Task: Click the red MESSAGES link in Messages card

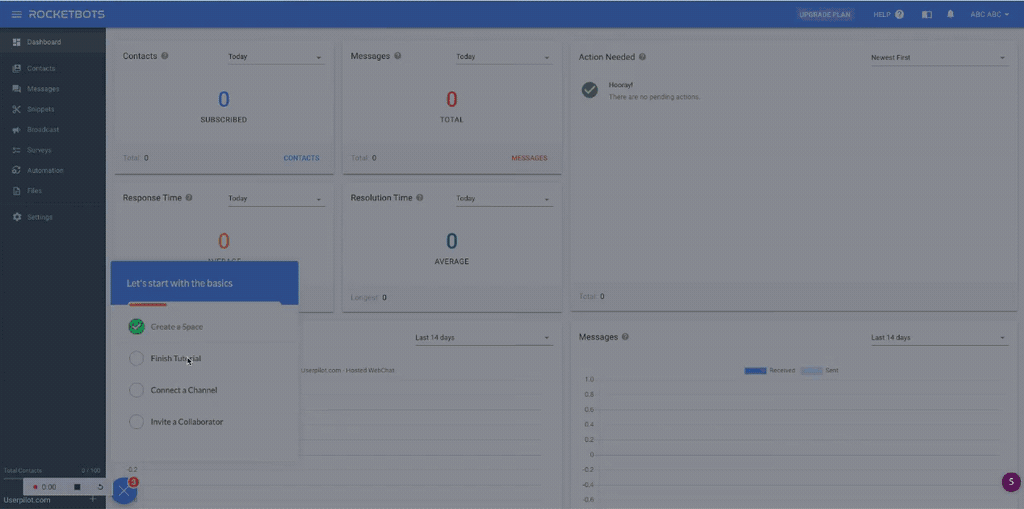Action: point(529,158)
